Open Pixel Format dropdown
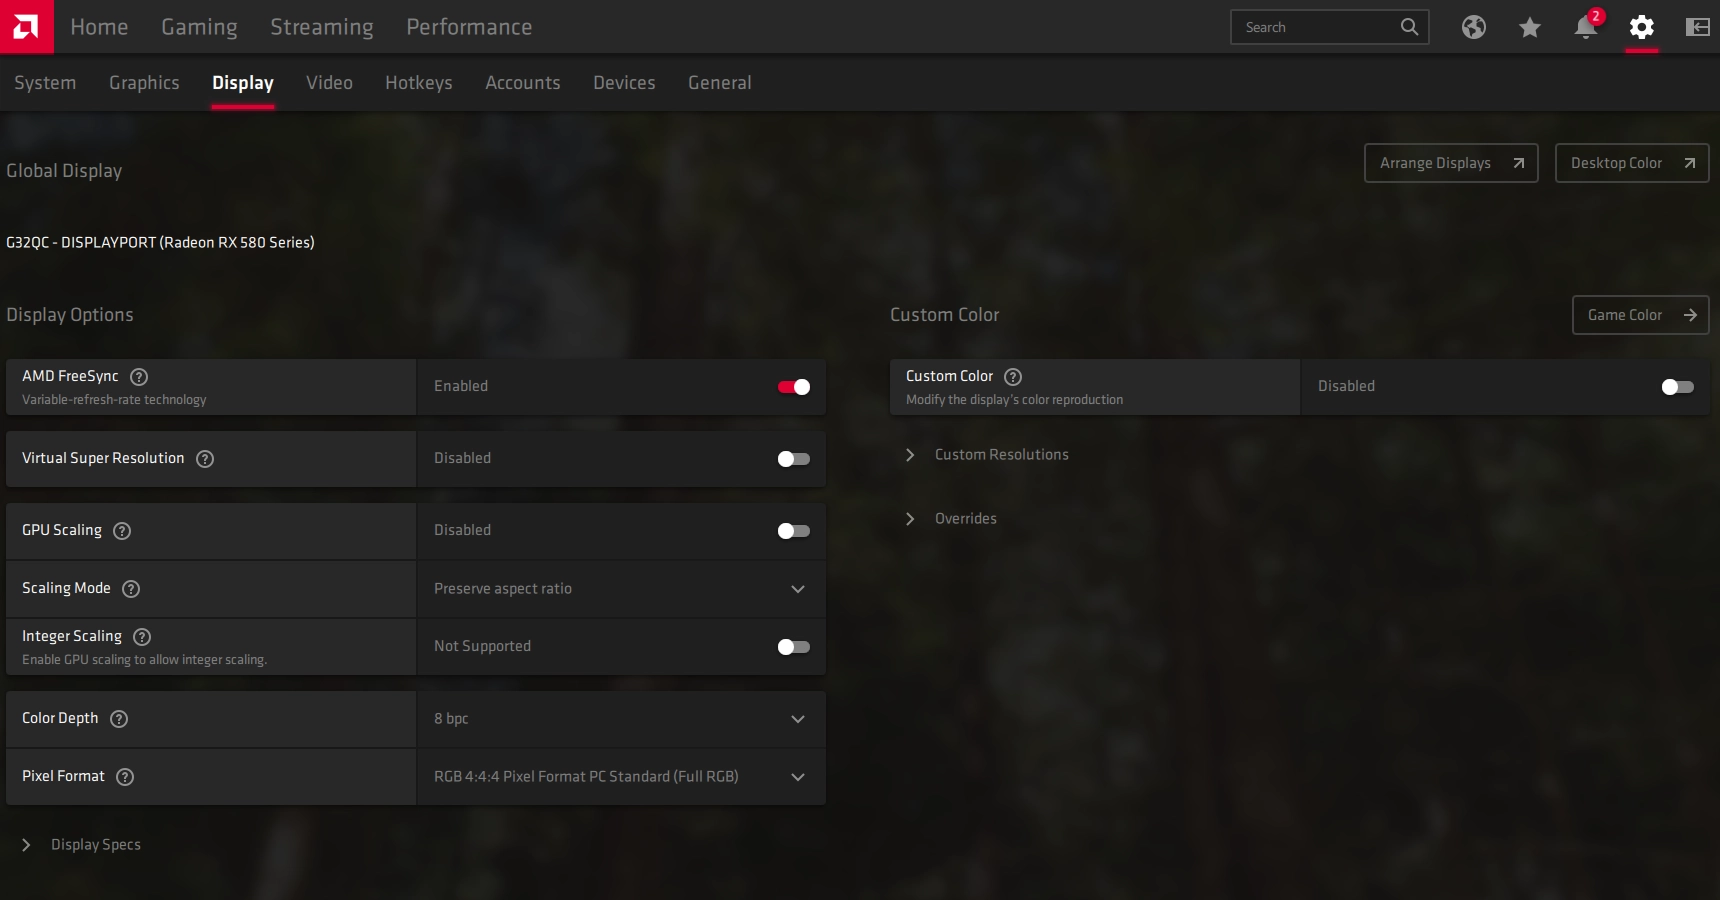Viewport: 1720px width, 900px height. [x=621, y=777]
